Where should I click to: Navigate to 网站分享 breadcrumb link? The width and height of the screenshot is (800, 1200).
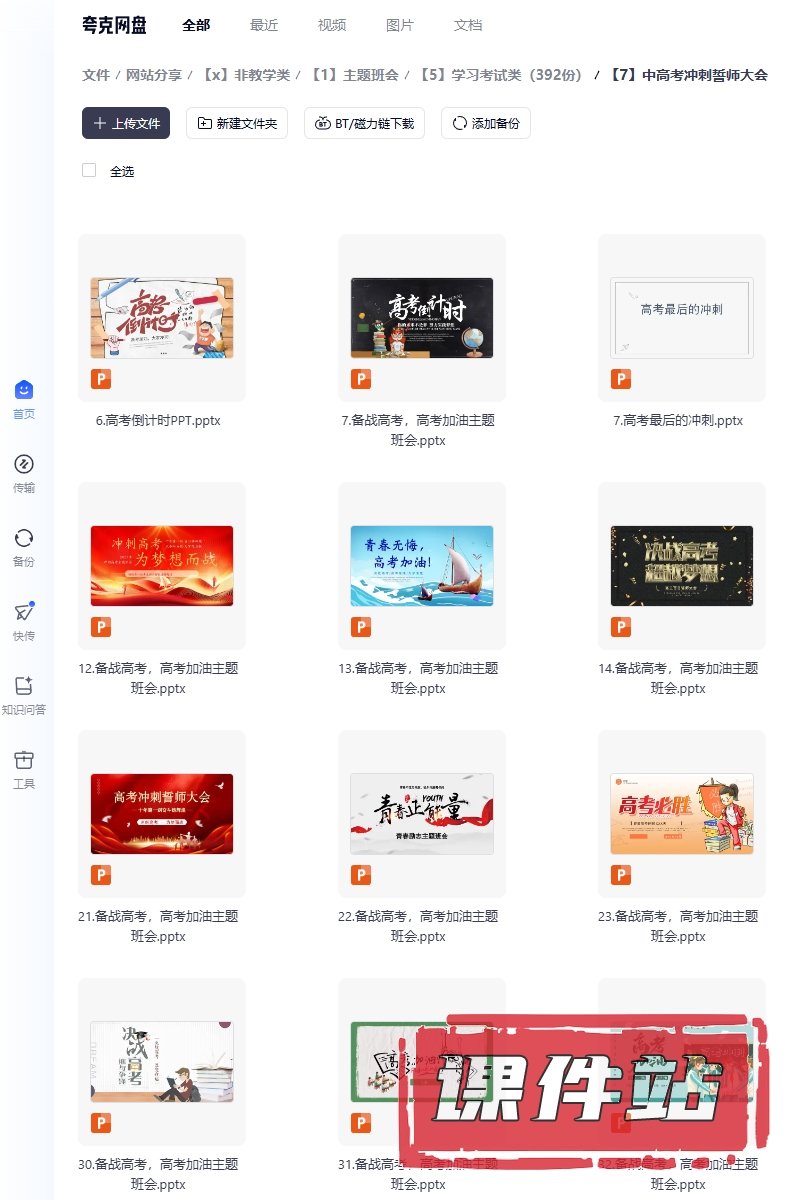tap(154, 75)
